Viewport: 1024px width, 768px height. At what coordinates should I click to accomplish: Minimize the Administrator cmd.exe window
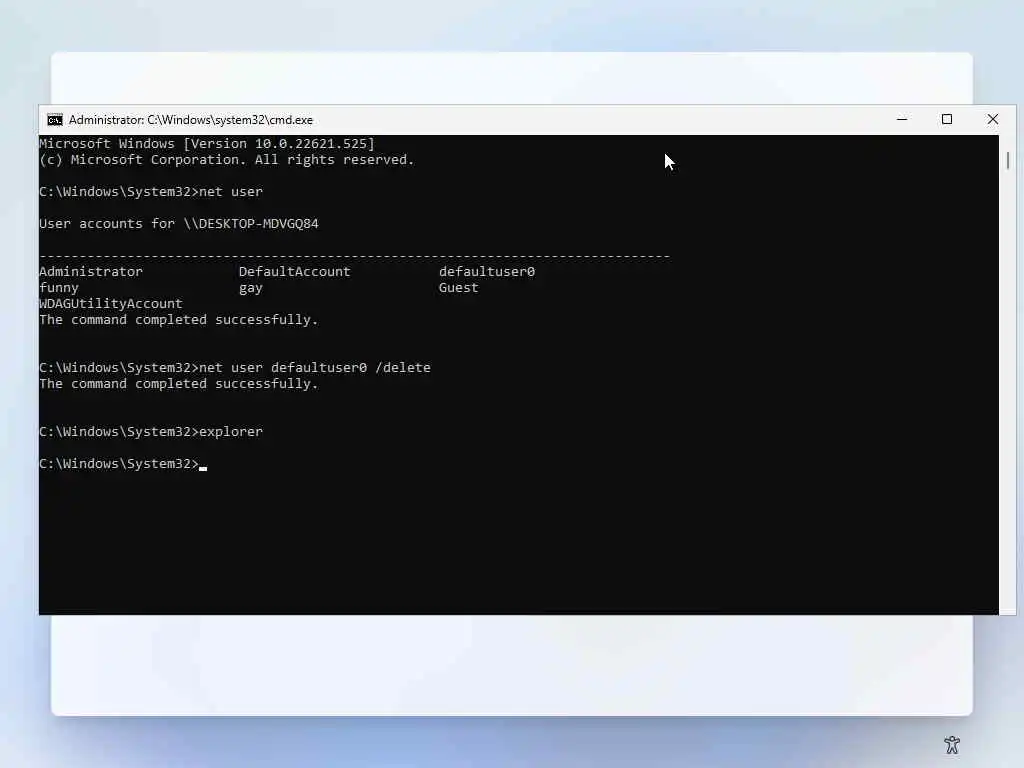pyautogui.click(x=902, y=120)
